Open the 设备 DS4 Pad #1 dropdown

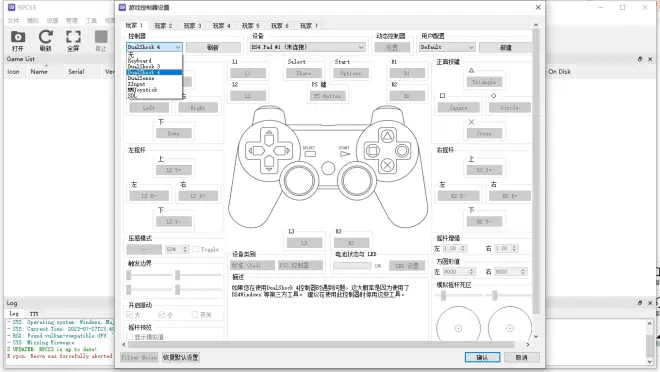[x=307, y=47]
